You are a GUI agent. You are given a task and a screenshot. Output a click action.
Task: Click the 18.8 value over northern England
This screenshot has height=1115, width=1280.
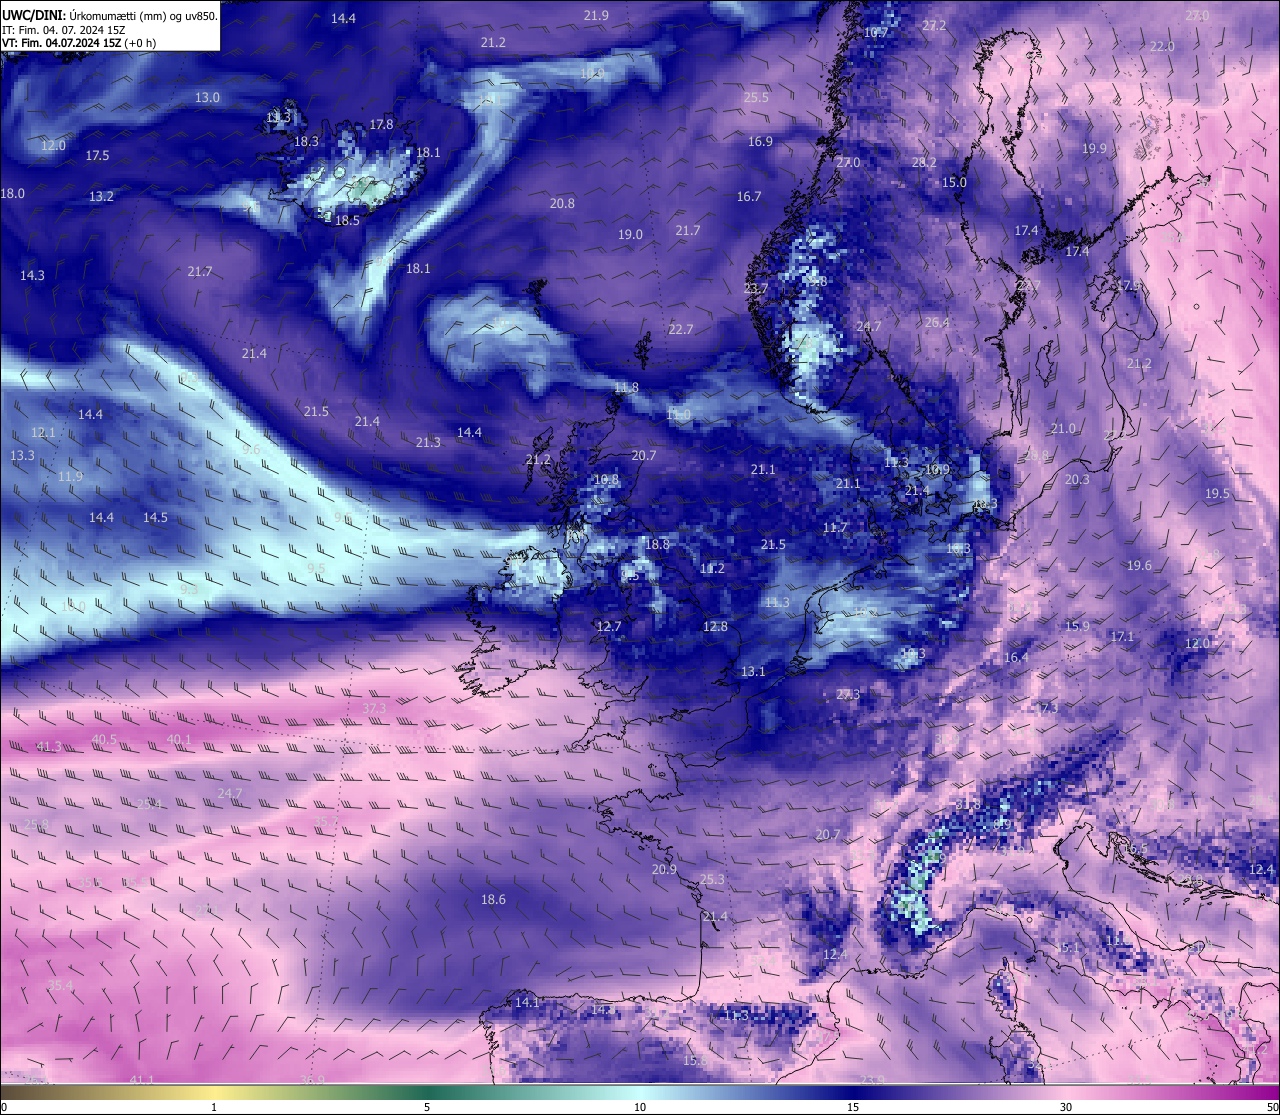point(657,544)
